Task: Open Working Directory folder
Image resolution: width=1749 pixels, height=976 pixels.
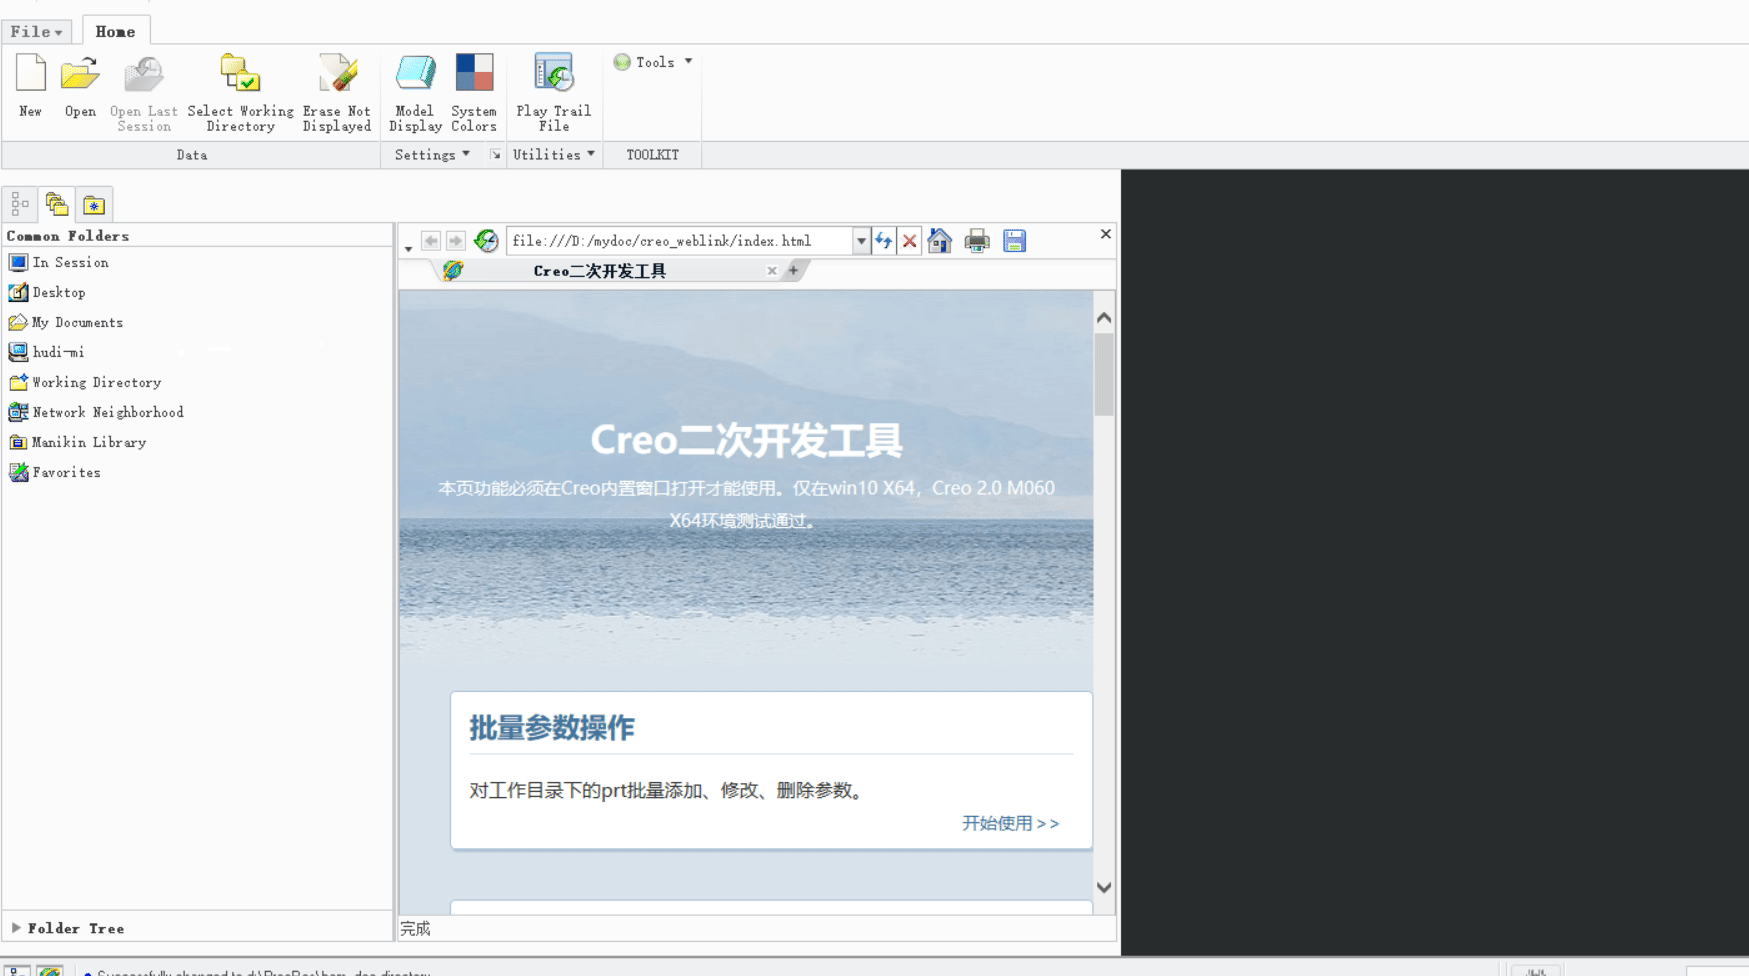Action: pyautogui.click(x=85, y=383)
